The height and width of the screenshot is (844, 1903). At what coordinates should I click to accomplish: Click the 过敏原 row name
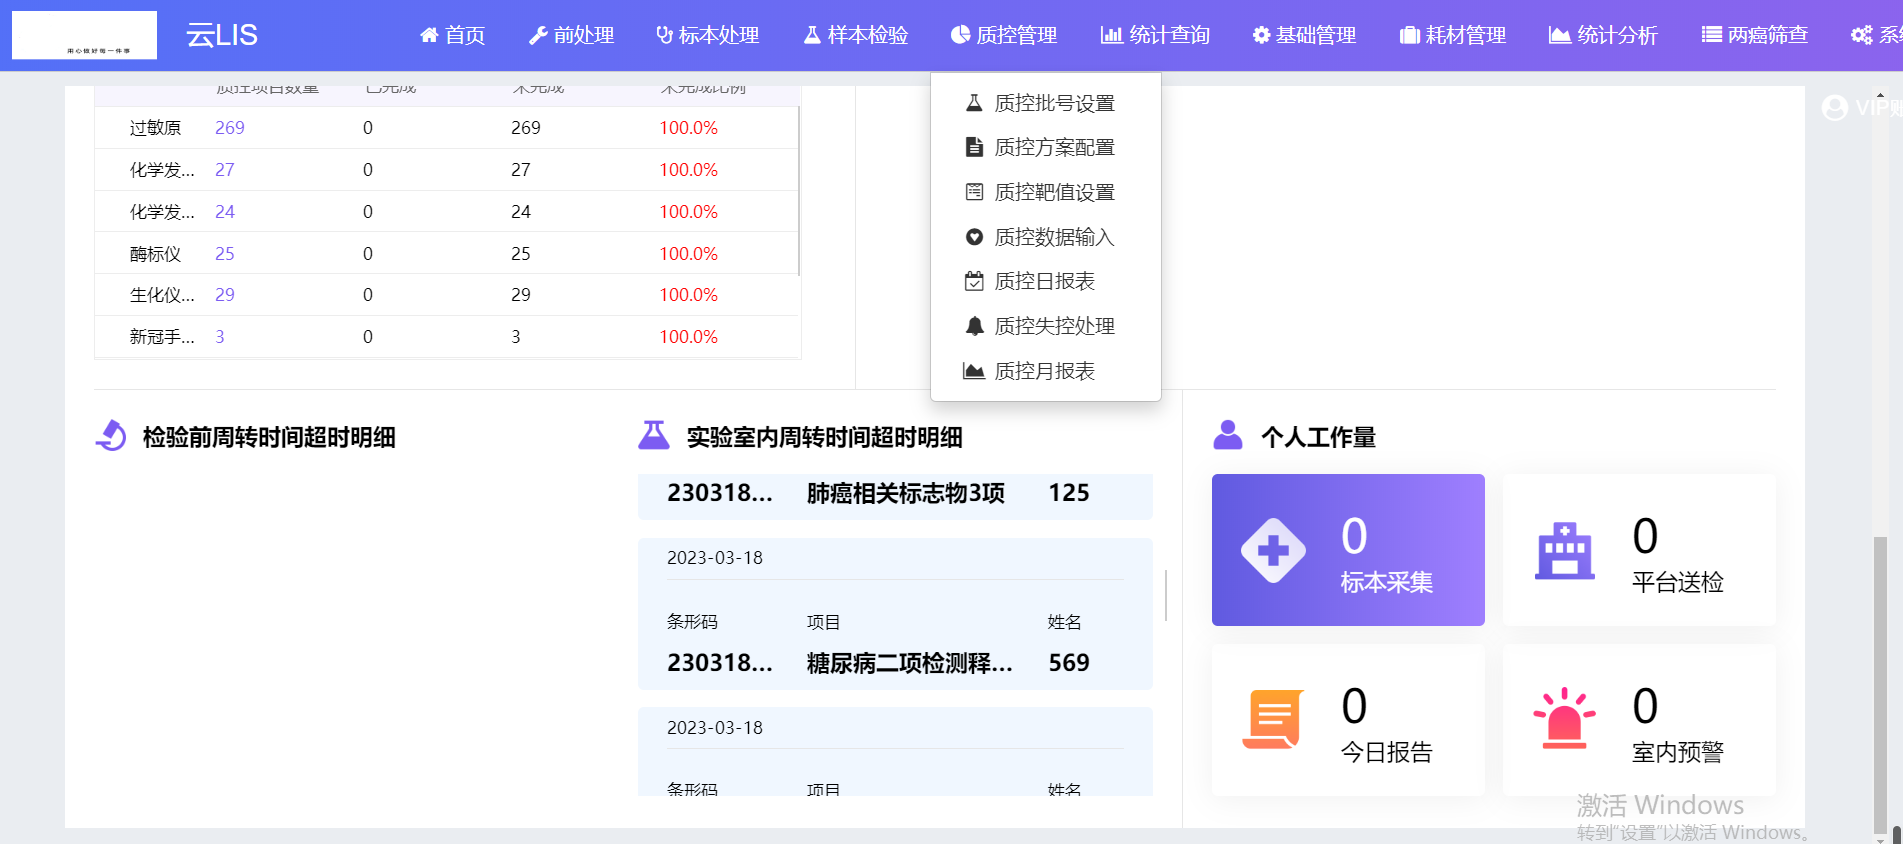(156, 128)
